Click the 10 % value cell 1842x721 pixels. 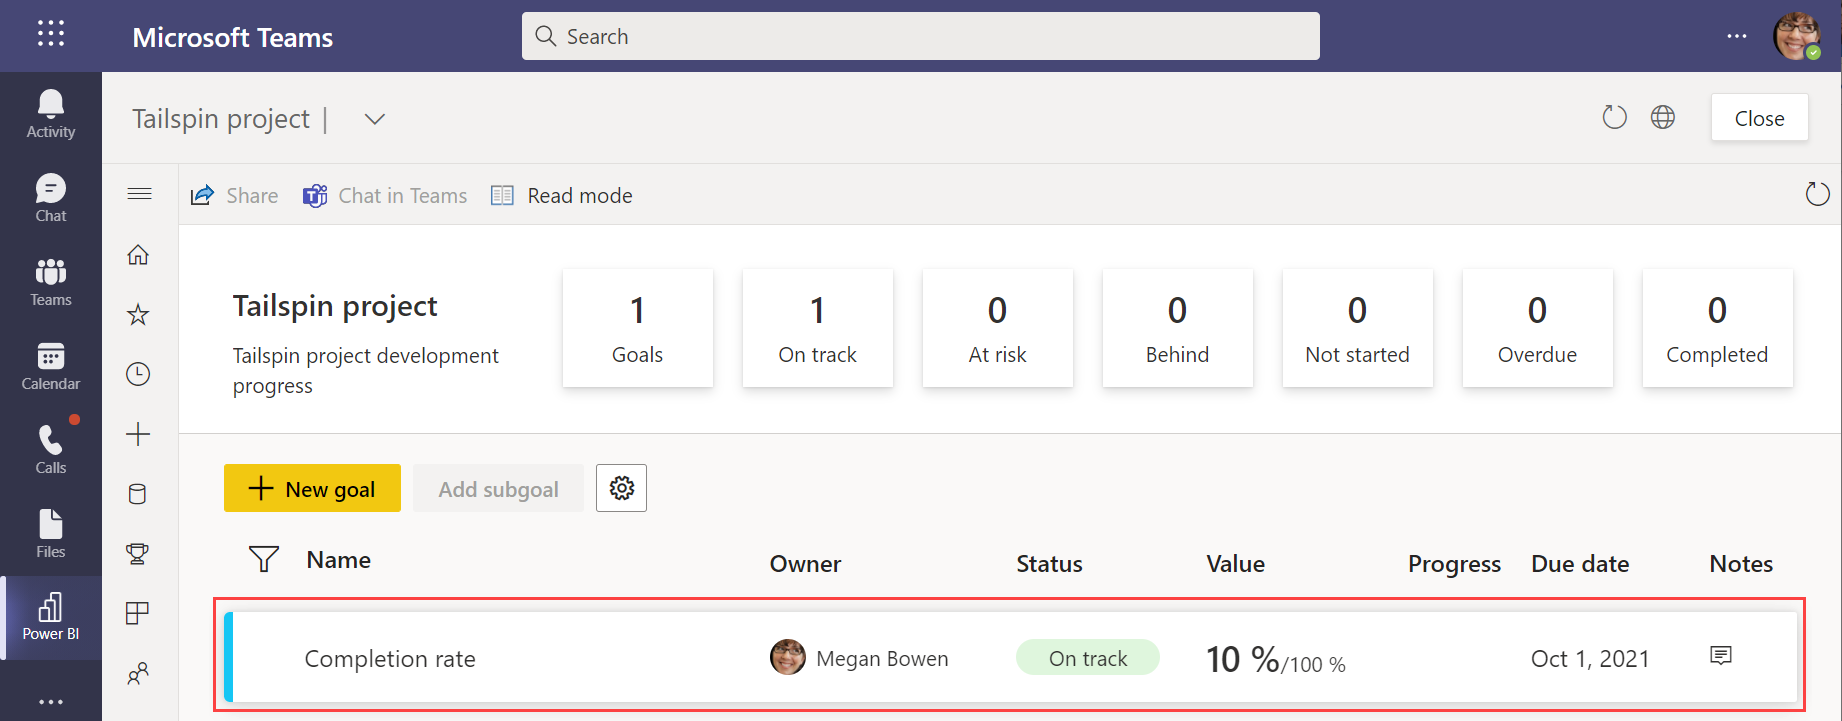point(1276,659)
